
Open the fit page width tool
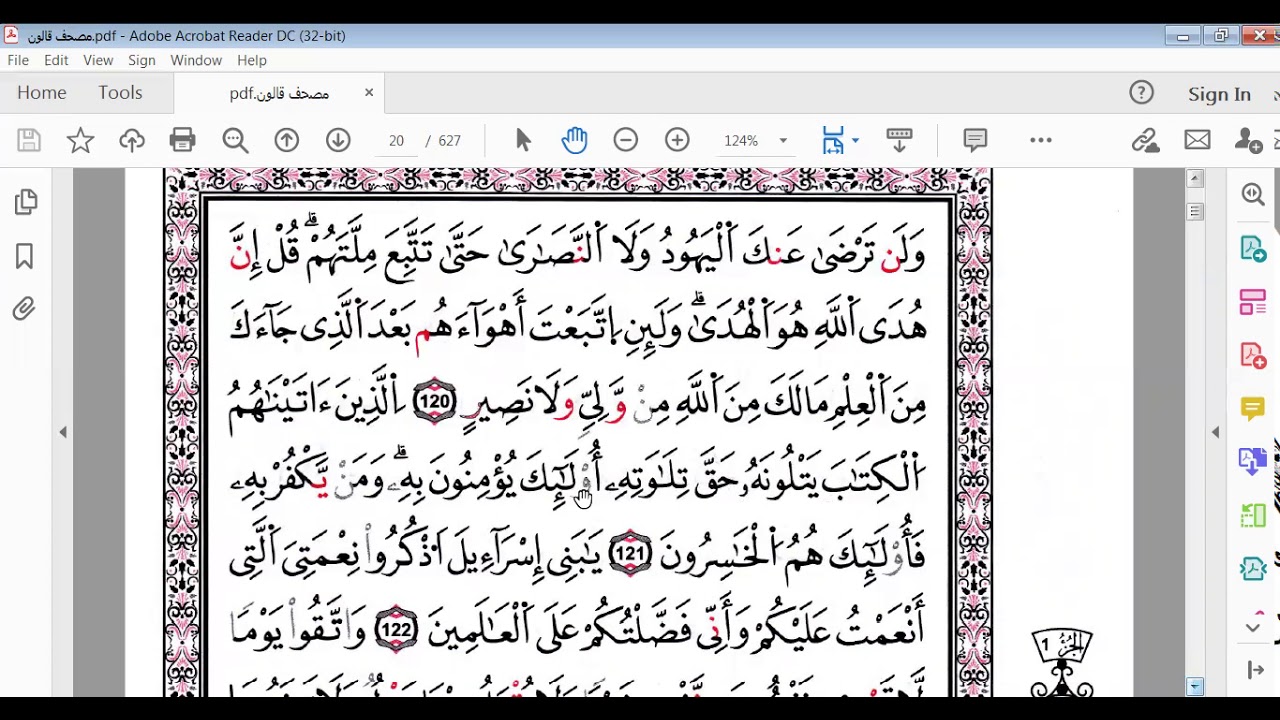click(x=833, y=141)
